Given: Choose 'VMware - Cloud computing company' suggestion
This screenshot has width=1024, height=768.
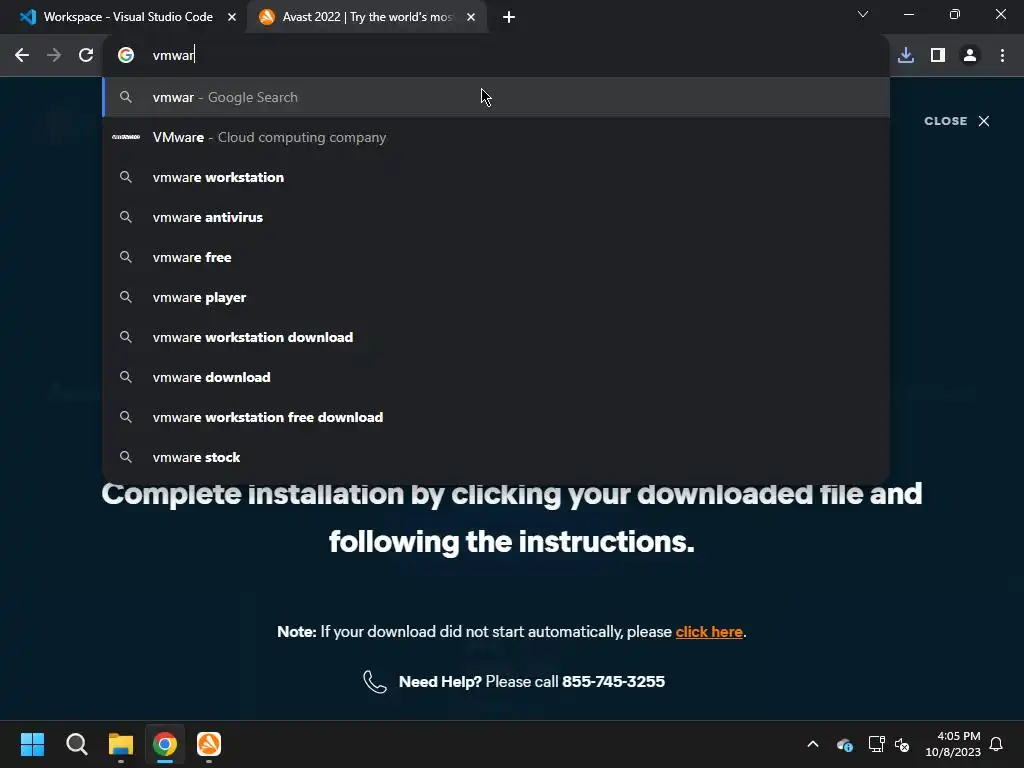Looking at the screenshot, I should pyautogui.click(x=496, y=137).
